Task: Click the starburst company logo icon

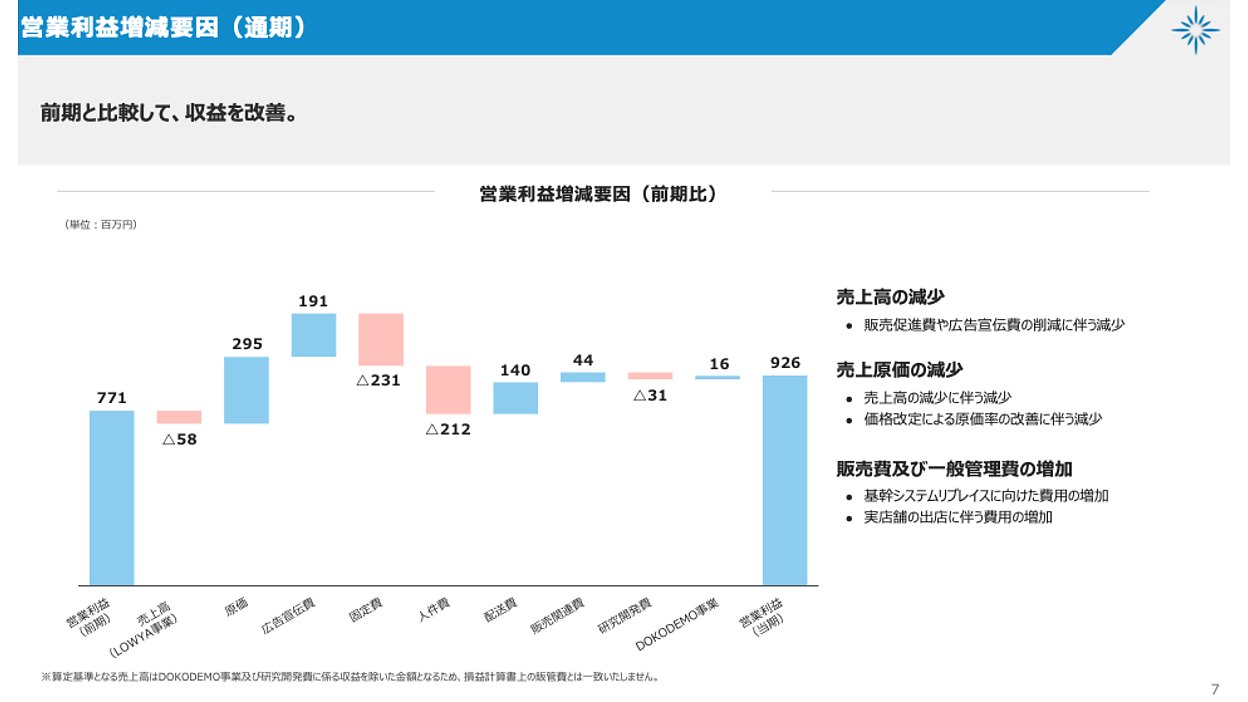Action: point(1195,29)
